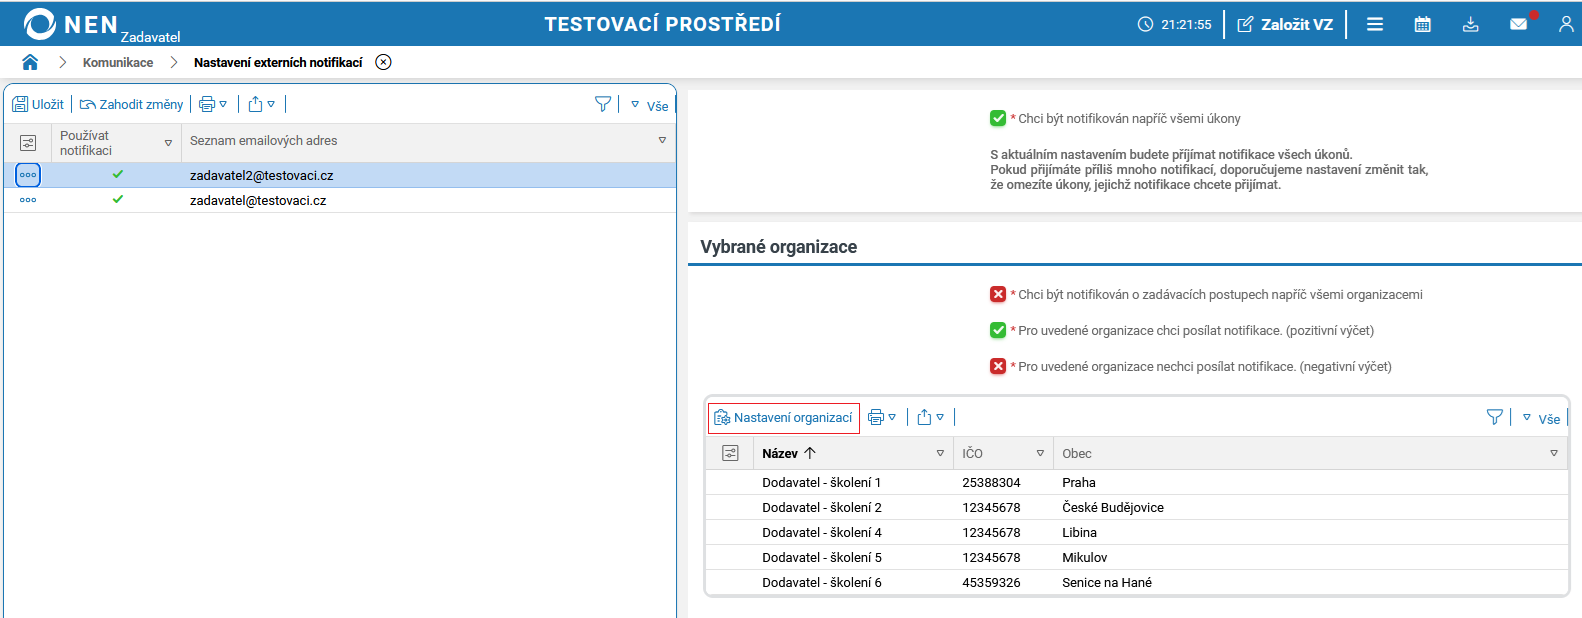Click the session clock 21:21:55
The image size is (1582, 618).
1175,24
